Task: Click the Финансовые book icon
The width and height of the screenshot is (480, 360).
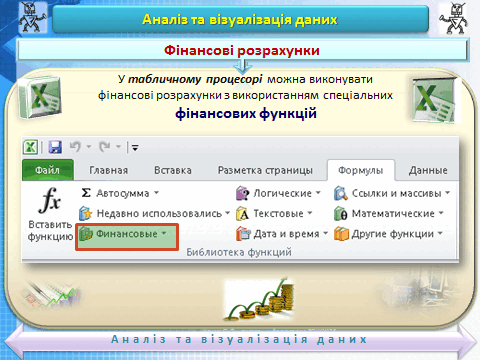Action: point(86,234)
